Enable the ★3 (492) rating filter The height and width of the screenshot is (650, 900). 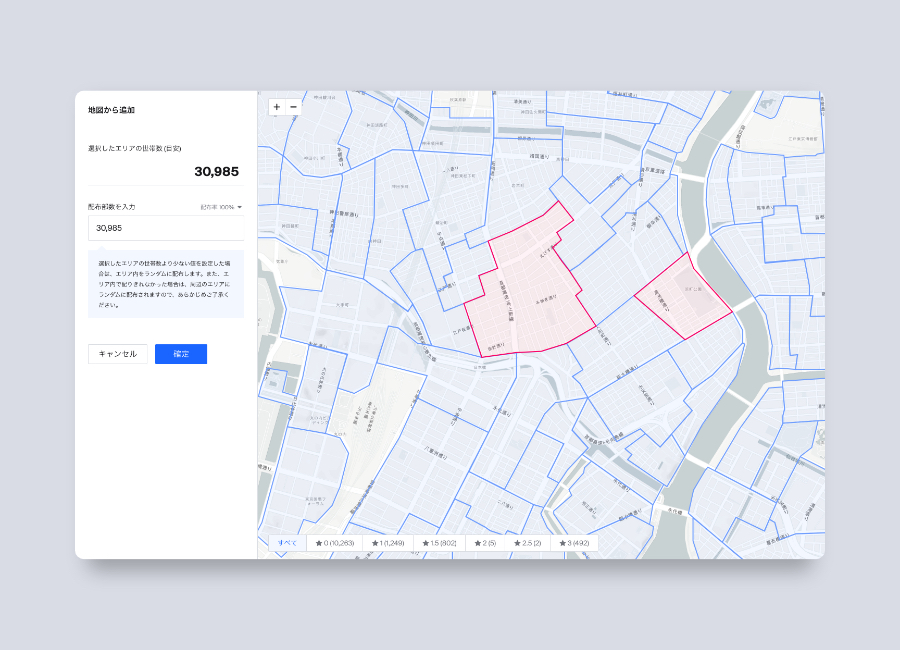pyautogui.click(x=575, y=544)
